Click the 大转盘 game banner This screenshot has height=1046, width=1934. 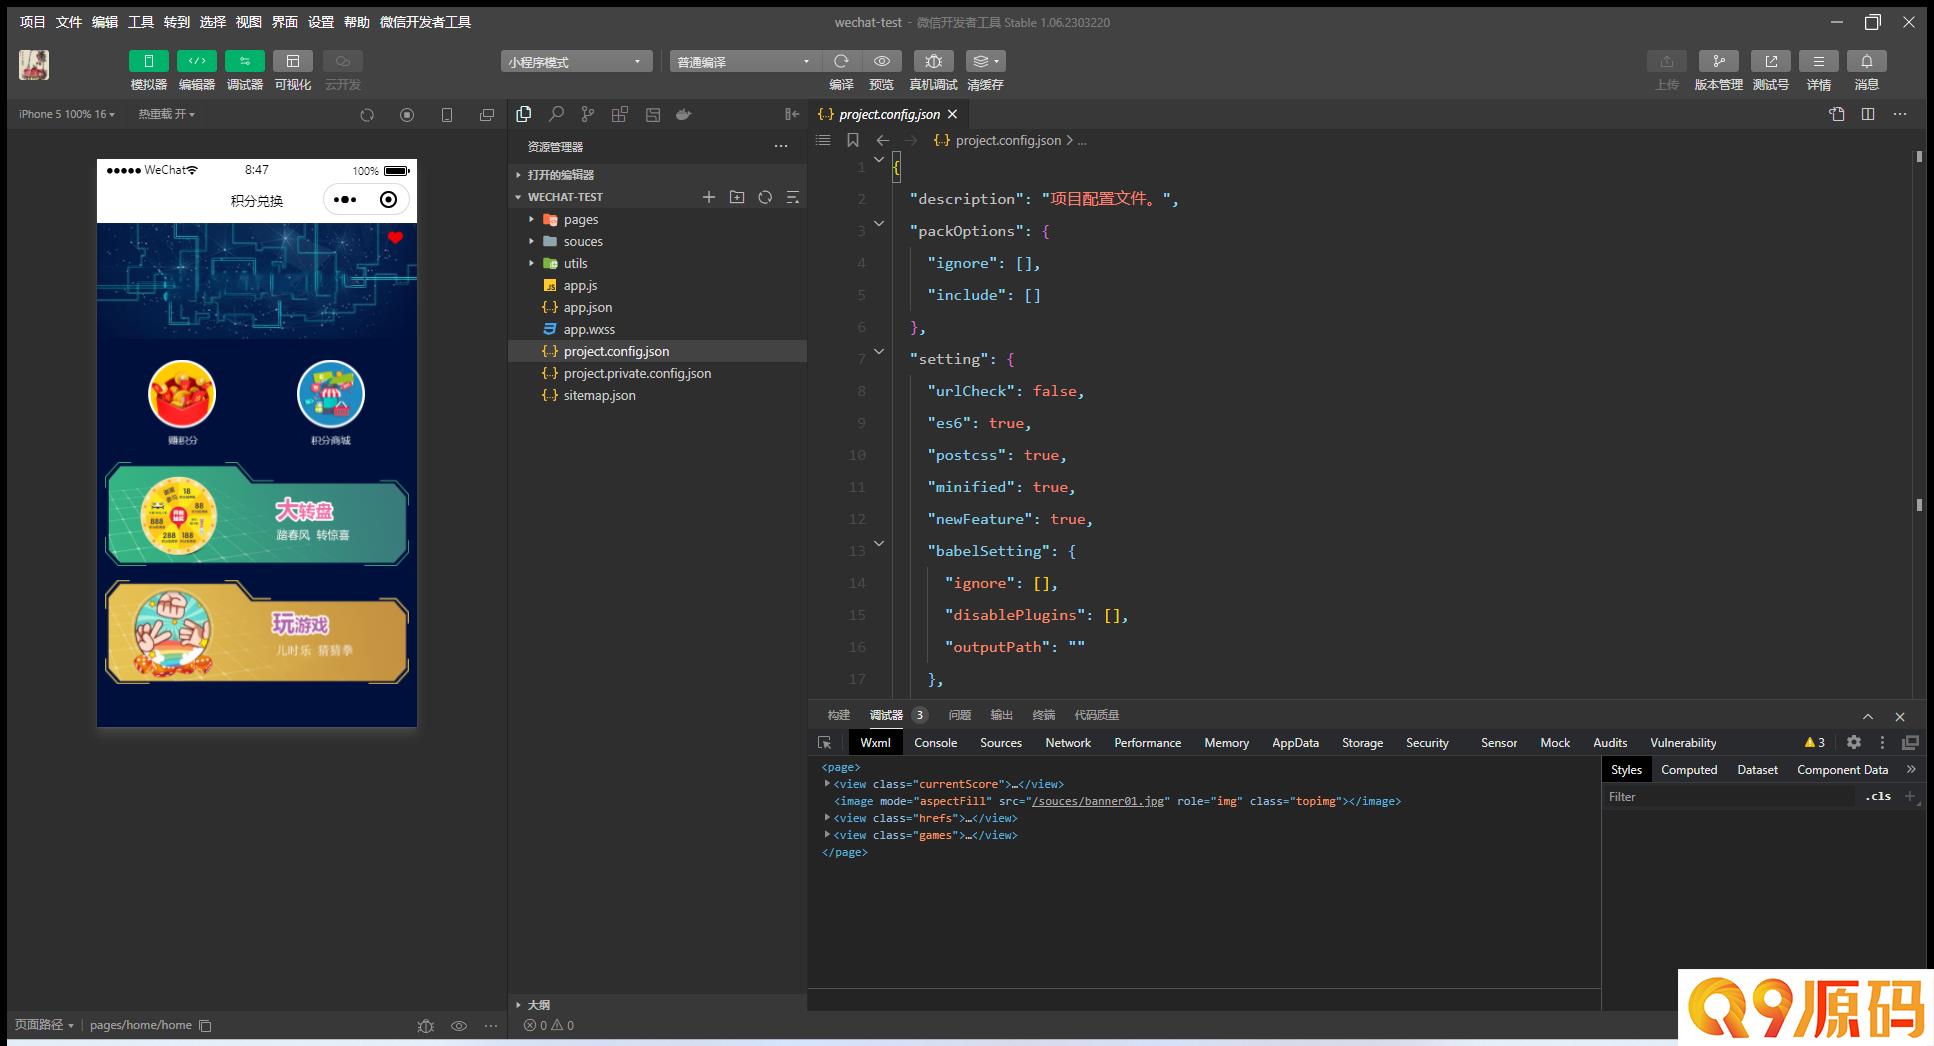point(257,514)
